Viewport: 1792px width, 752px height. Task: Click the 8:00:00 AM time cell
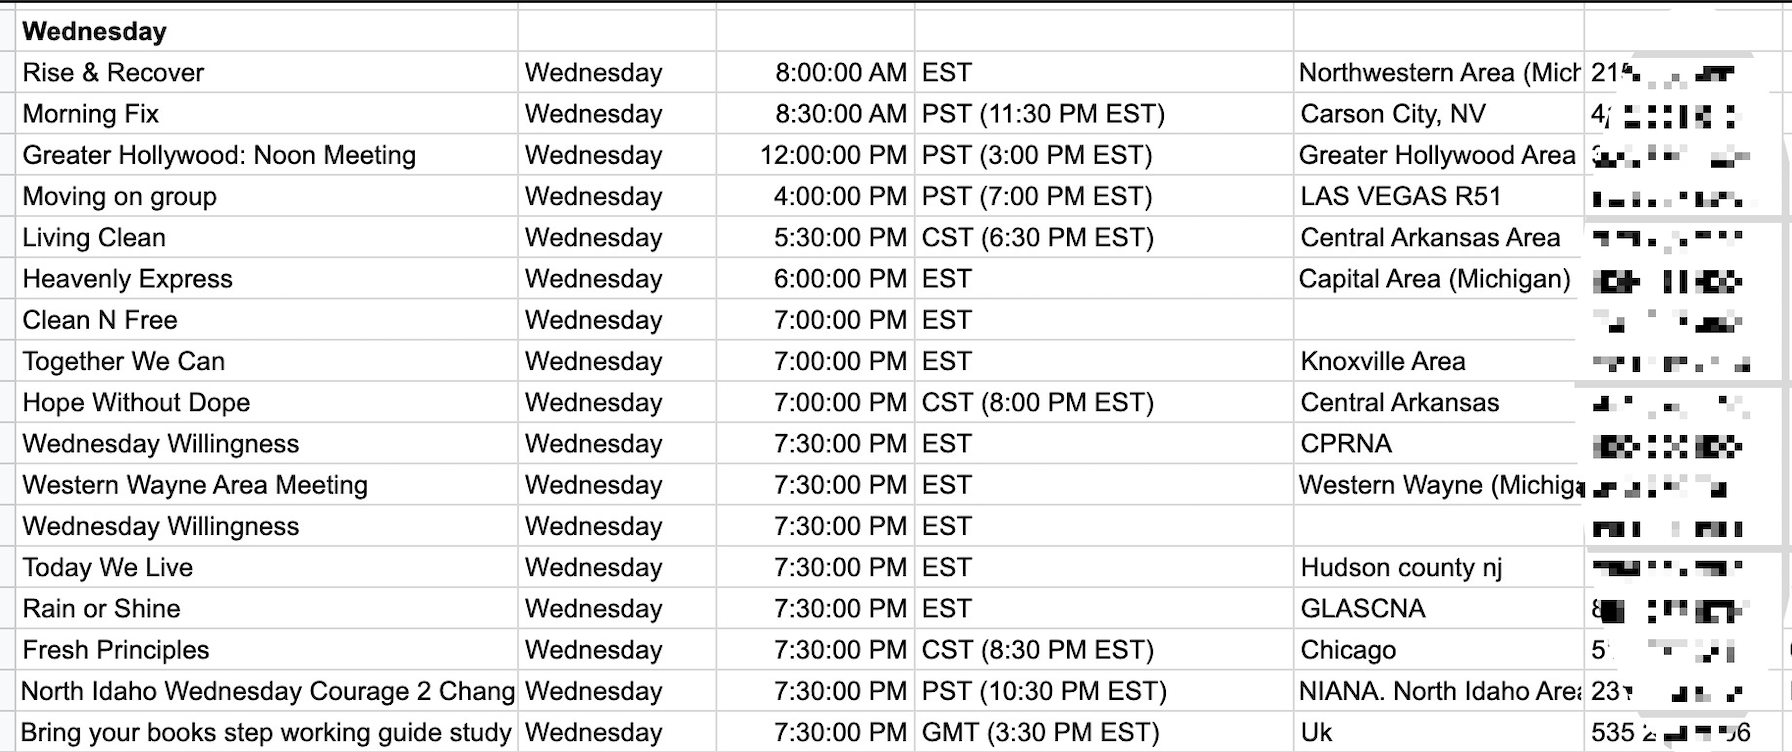click(815, 72)
